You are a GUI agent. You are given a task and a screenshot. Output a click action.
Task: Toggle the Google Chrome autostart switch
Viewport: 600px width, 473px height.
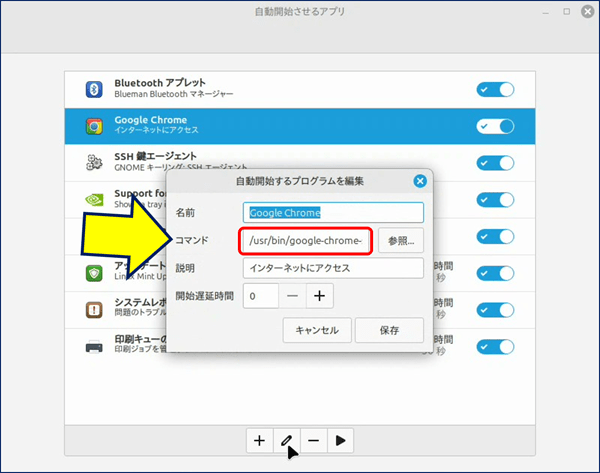pos(495,126)
